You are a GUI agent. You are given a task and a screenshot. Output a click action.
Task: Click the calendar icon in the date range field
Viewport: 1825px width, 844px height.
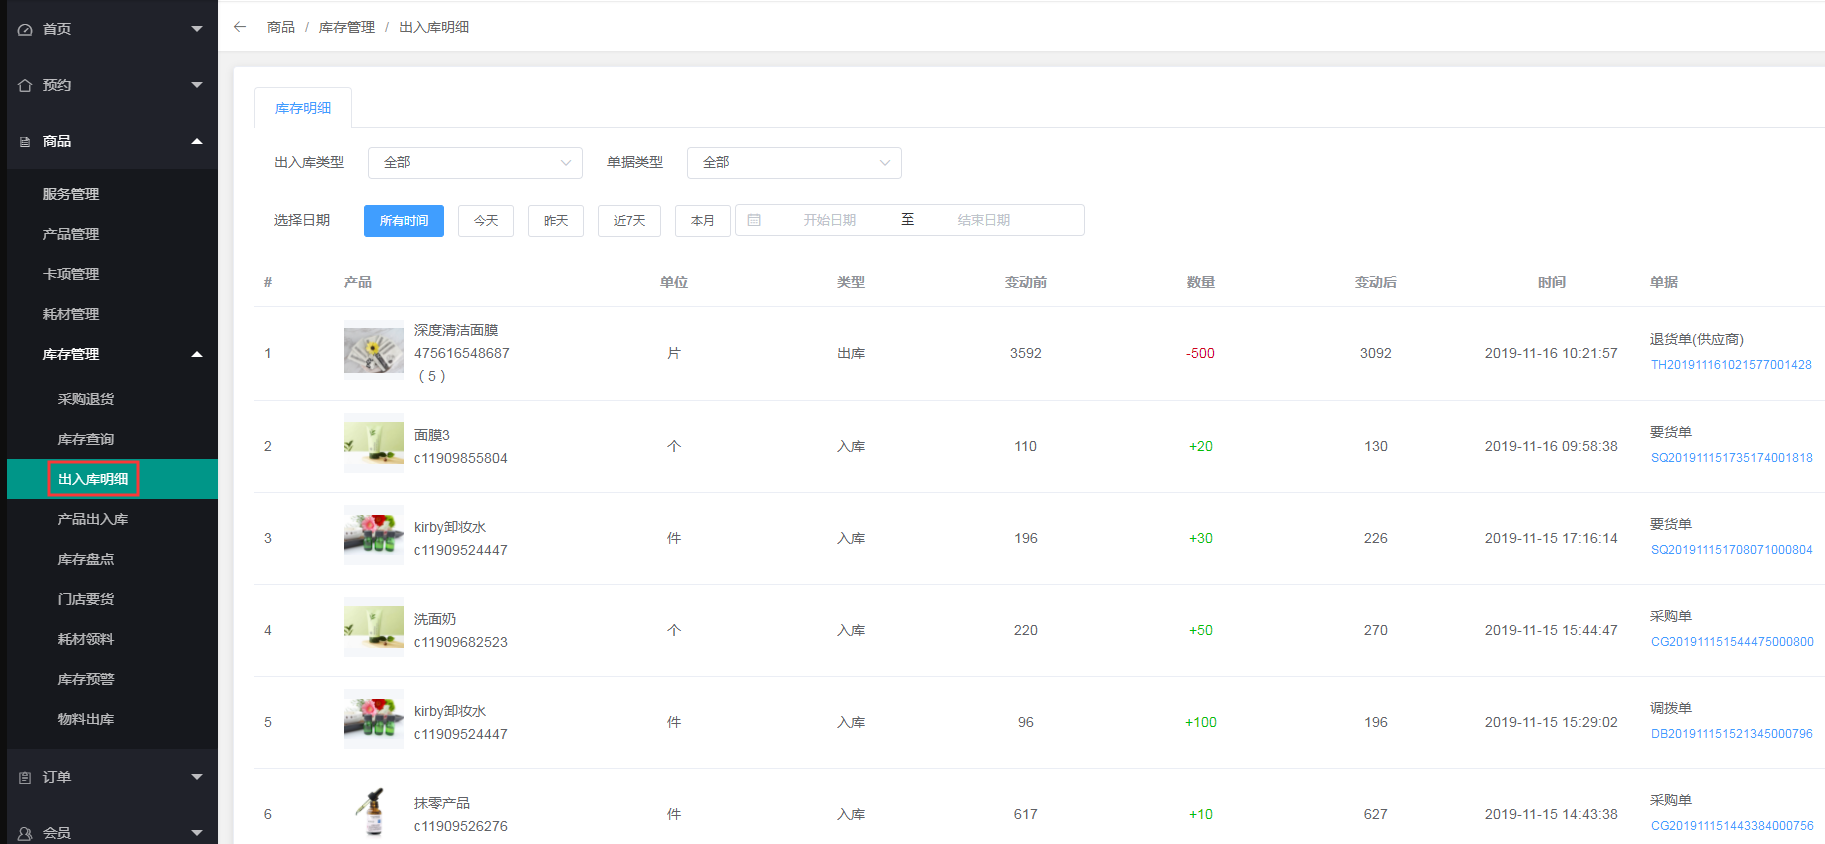[754, 220]
